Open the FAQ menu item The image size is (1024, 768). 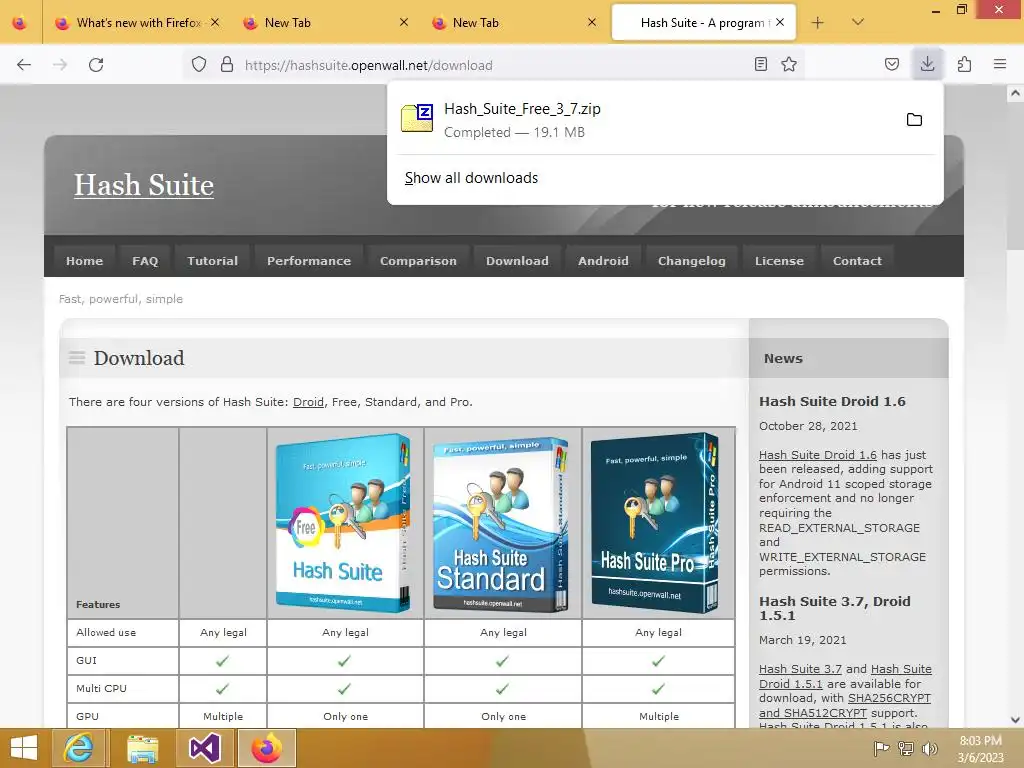(x=145, y=261)
